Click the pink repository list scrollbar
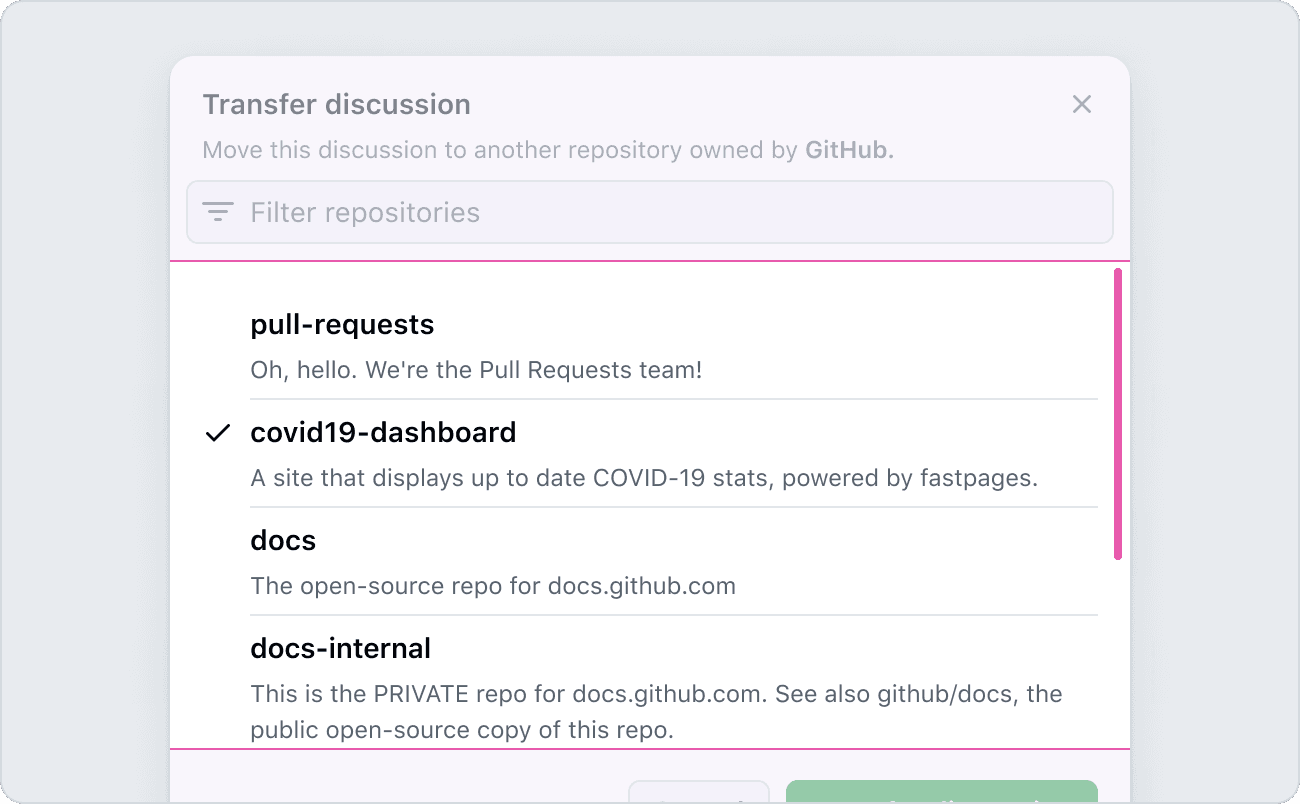 [1117, 414]
